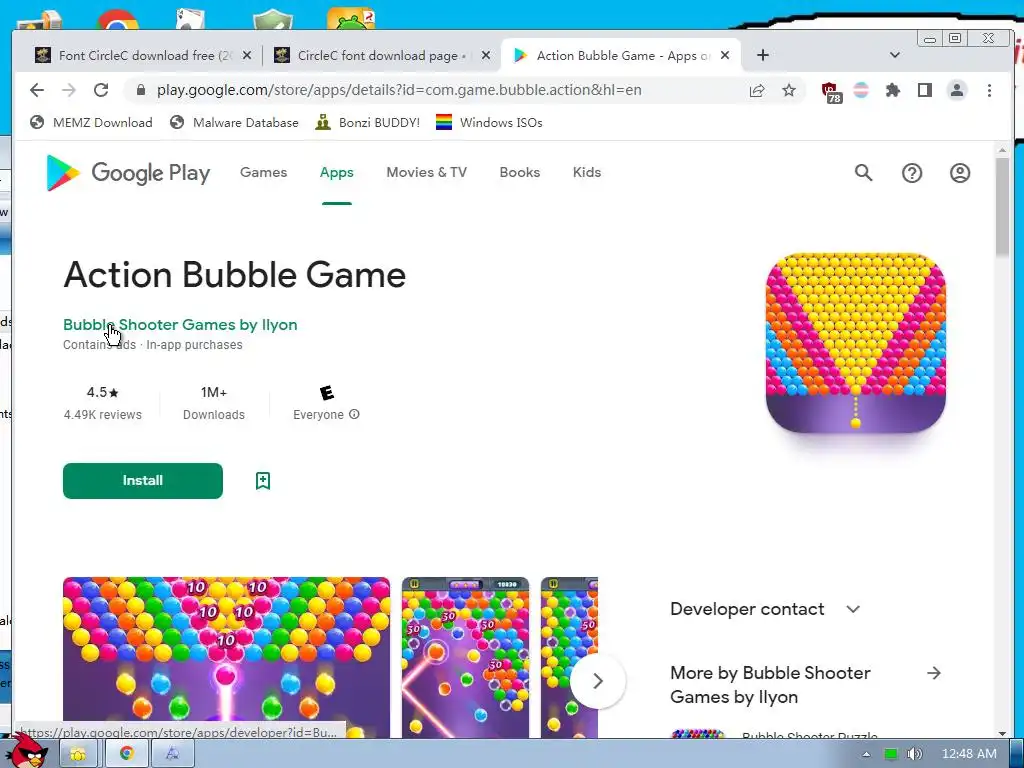Image resolution: width=1024 pixels, height=768 pixels.
Task: Go to the Games section
Action: (x=263, y=172)
